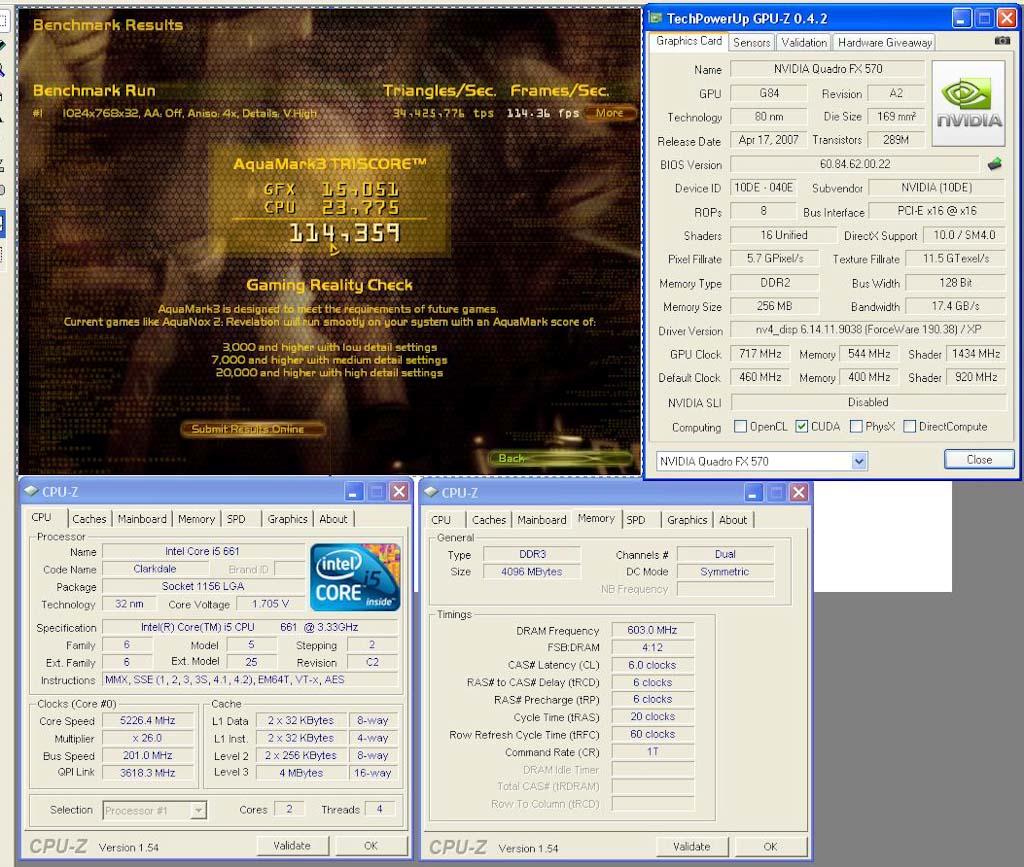Click the Intel Core i5 logo badge
Image resolution: width=1024 pixels, height=867 pixels.
355,576
